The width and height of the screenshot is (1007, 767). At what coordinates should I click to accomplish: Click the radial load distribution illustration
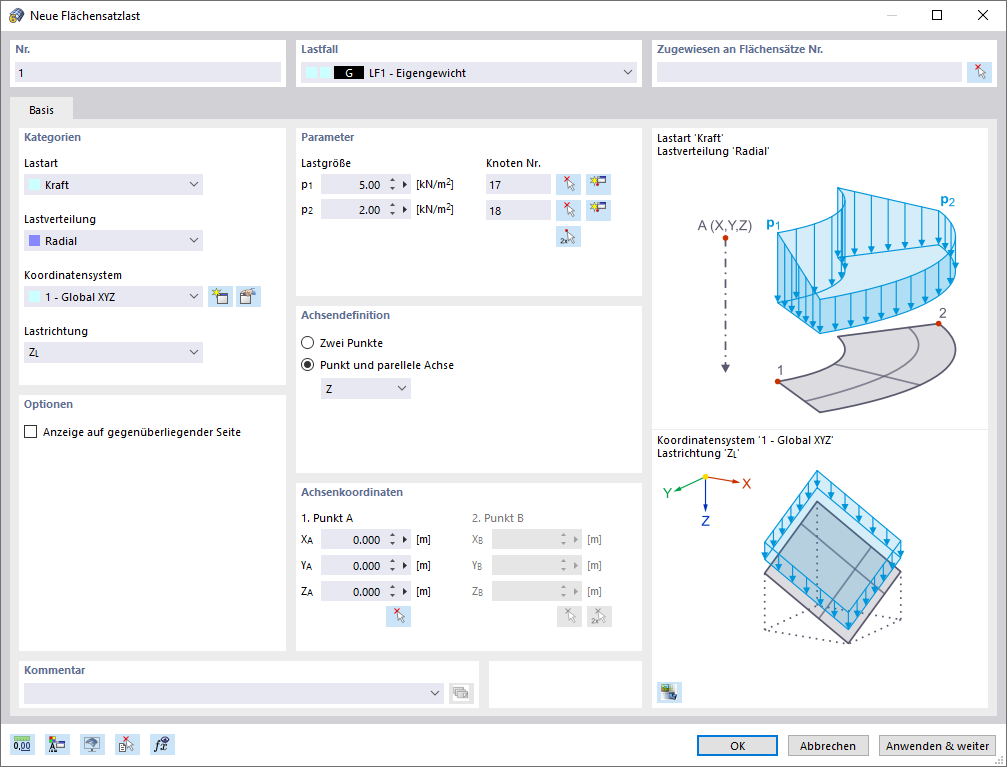828,299
